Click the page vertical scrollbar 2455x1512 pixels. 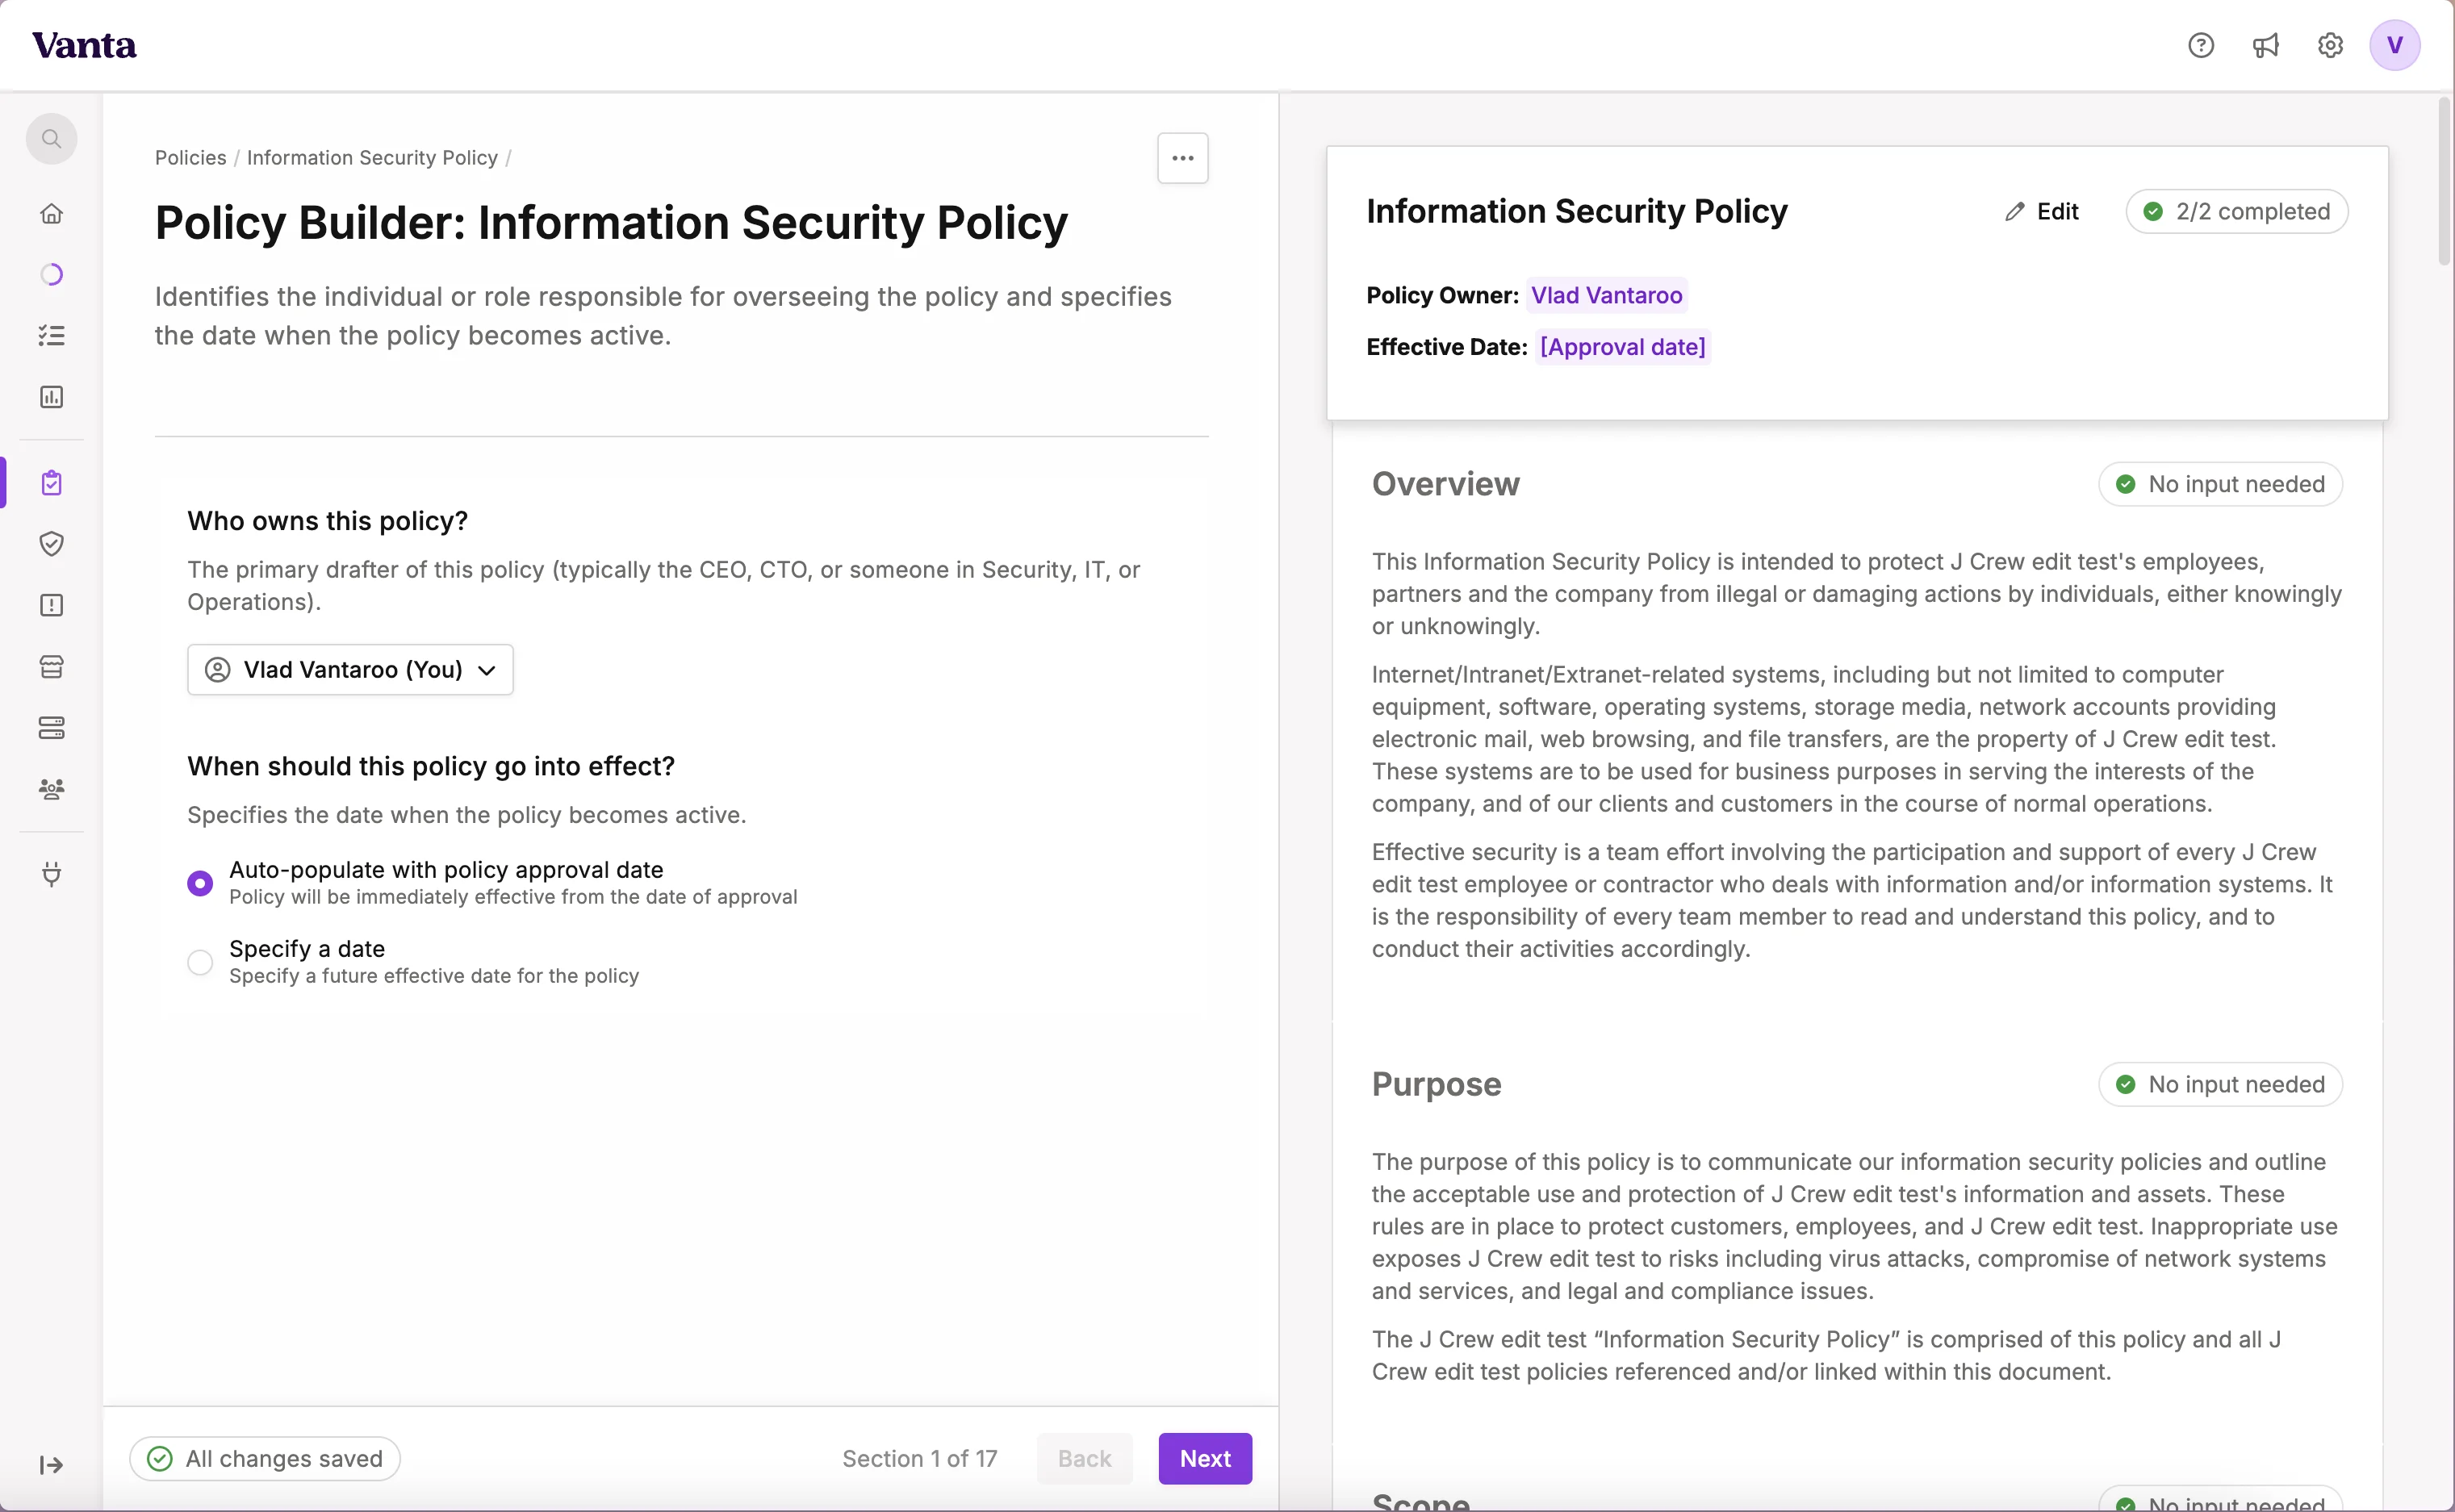2445,180
